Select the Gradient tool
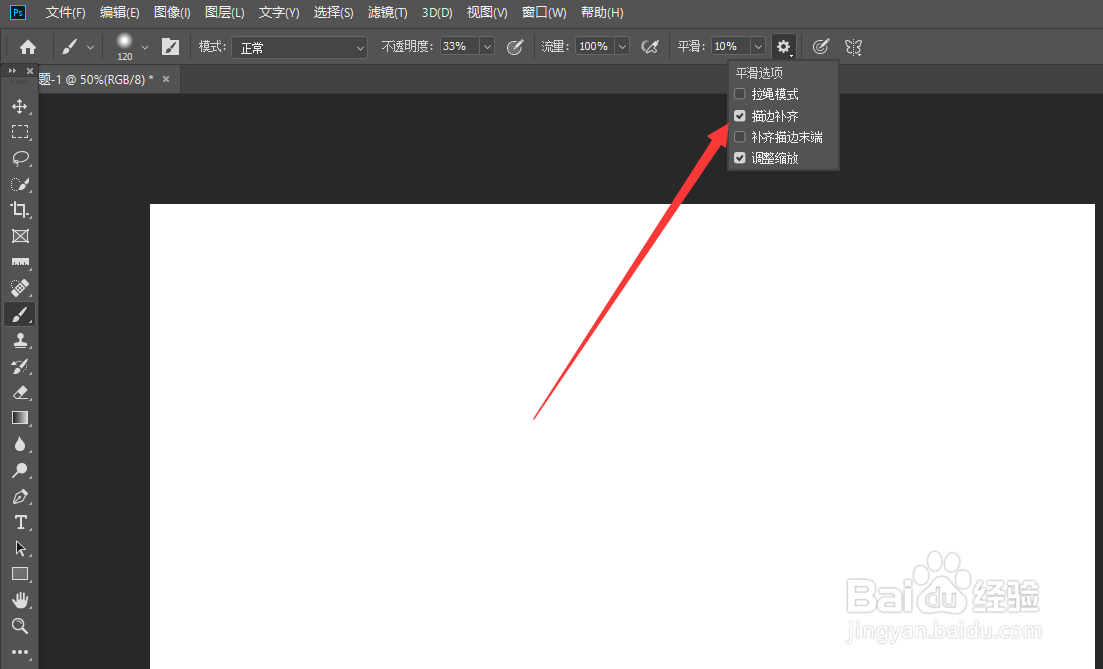 click(x=20, y=418)
